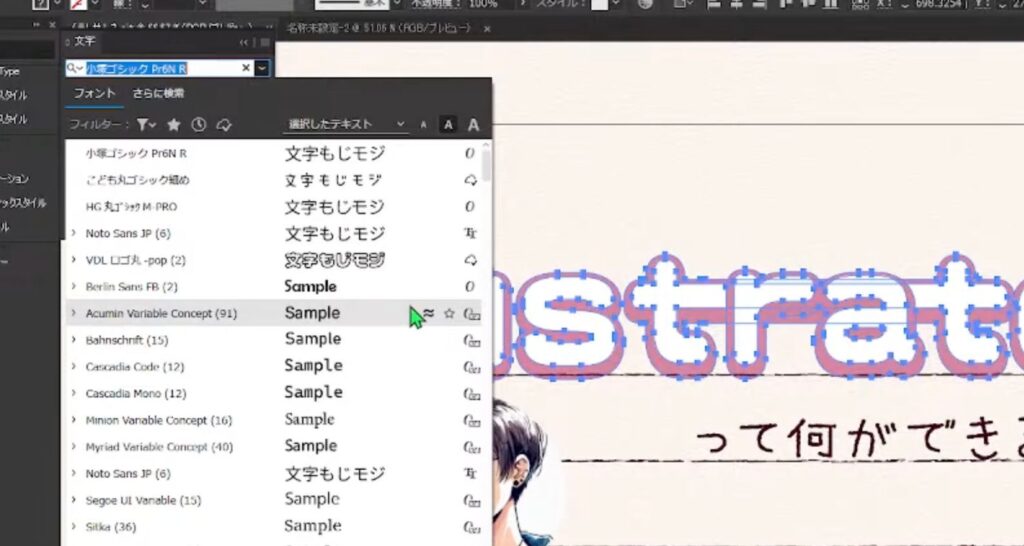Click variable font icon on Cascadia Code row
This screenshot has height=546, width=1024.
(x=472, y=367)
